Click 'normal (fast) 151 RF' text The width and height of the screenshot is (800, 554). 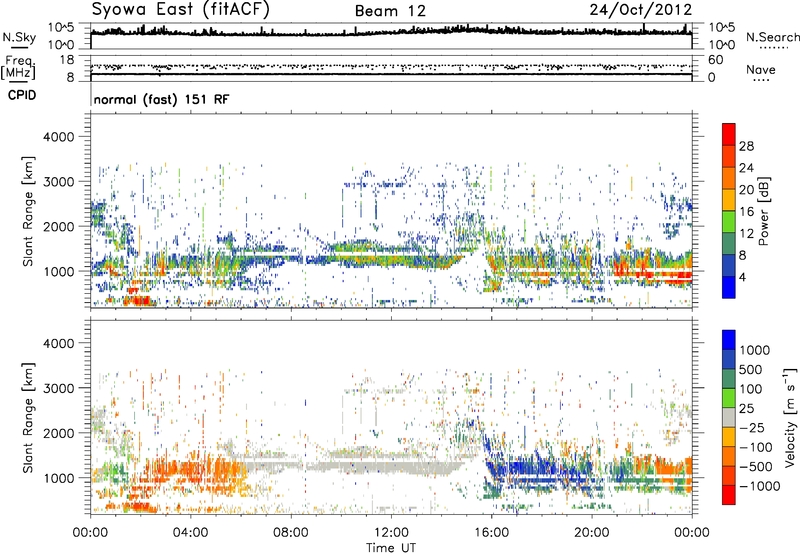(x=161, y=99)
